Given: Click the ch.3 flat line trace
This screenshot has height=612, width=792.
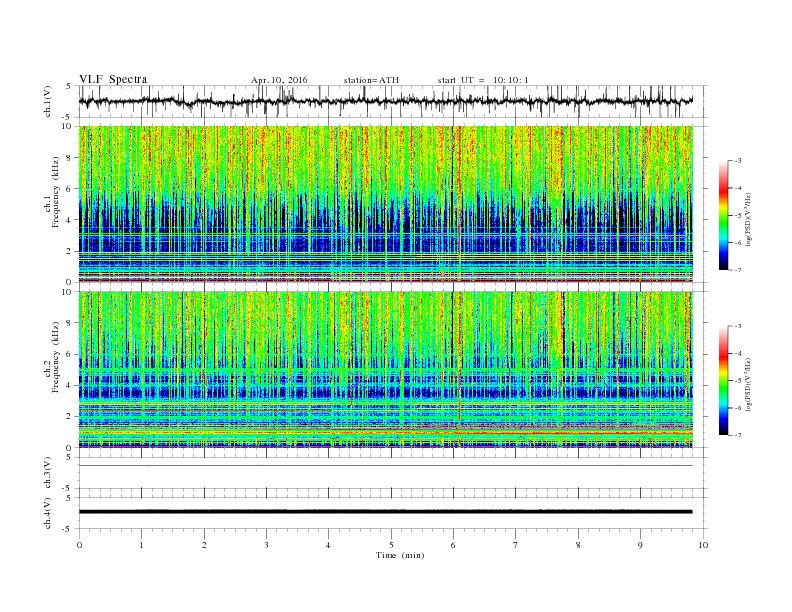Looking at the screenshot, I should (385, 466).
